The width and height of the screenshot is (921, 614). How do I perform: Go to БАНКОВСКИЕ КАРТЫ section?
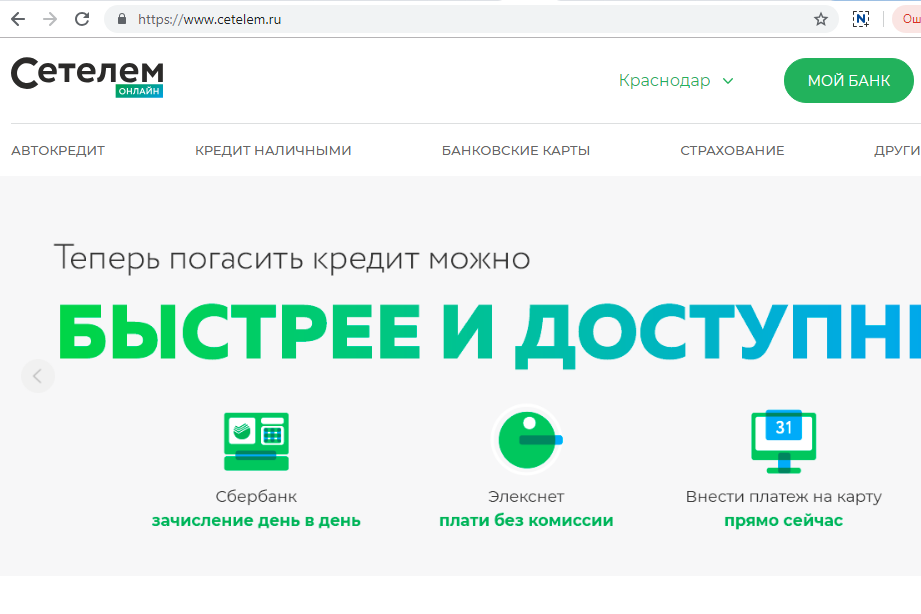pyautogui.click(x=516, y=150)
